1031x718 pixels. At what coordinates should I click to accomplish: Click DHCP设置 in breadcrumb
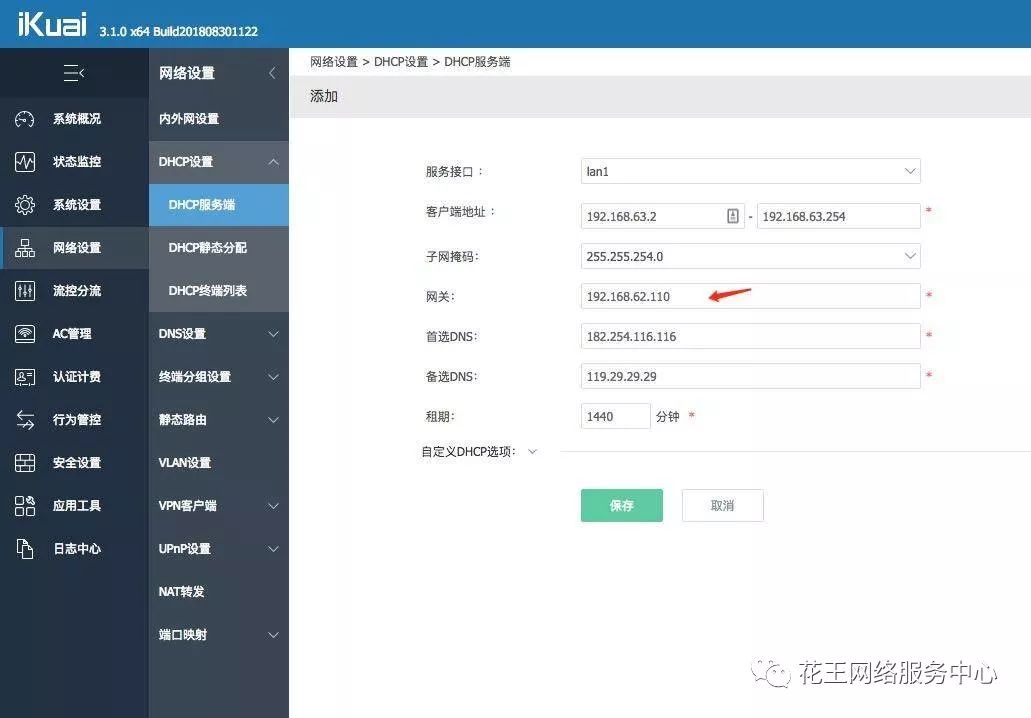401,62
